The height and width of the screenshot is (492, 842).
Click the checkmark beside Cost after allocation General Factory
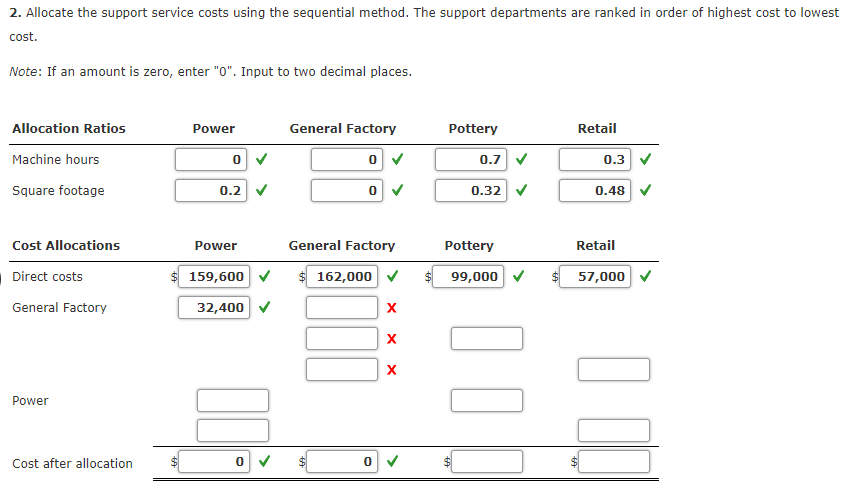pos(393,461)
